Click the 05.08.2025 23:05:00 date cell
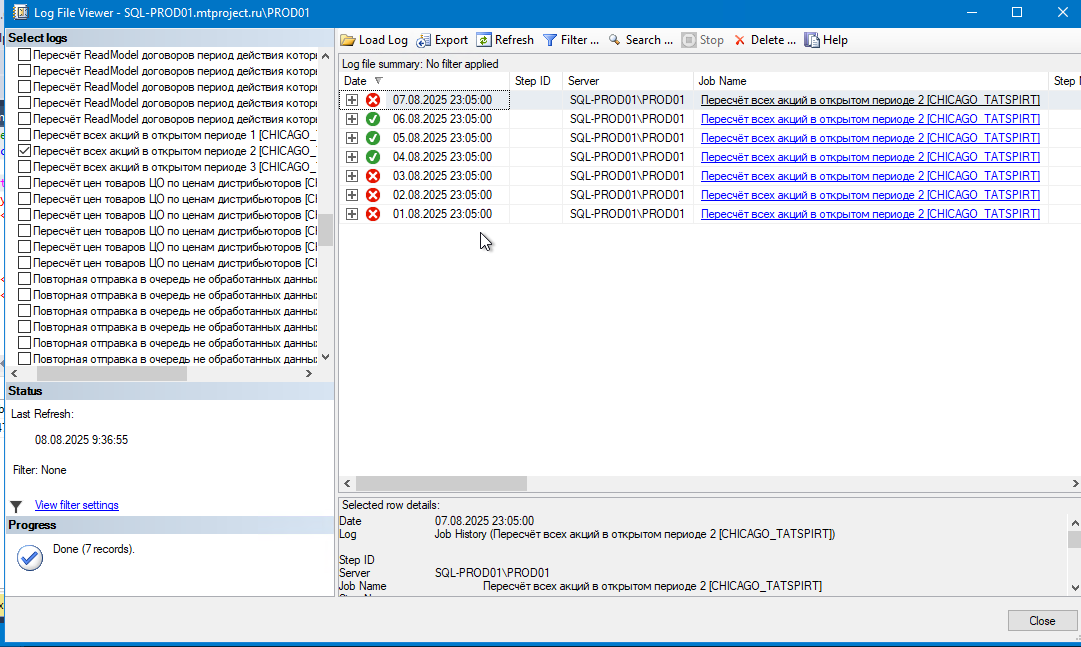 443,138
